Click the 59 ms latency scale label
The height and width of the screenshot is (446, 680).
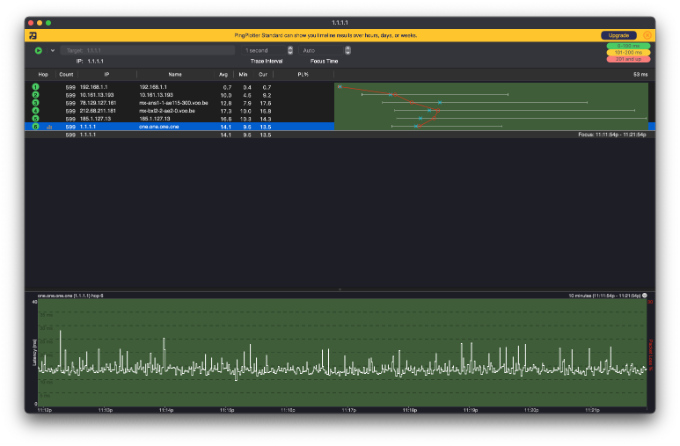coord(640,75)
